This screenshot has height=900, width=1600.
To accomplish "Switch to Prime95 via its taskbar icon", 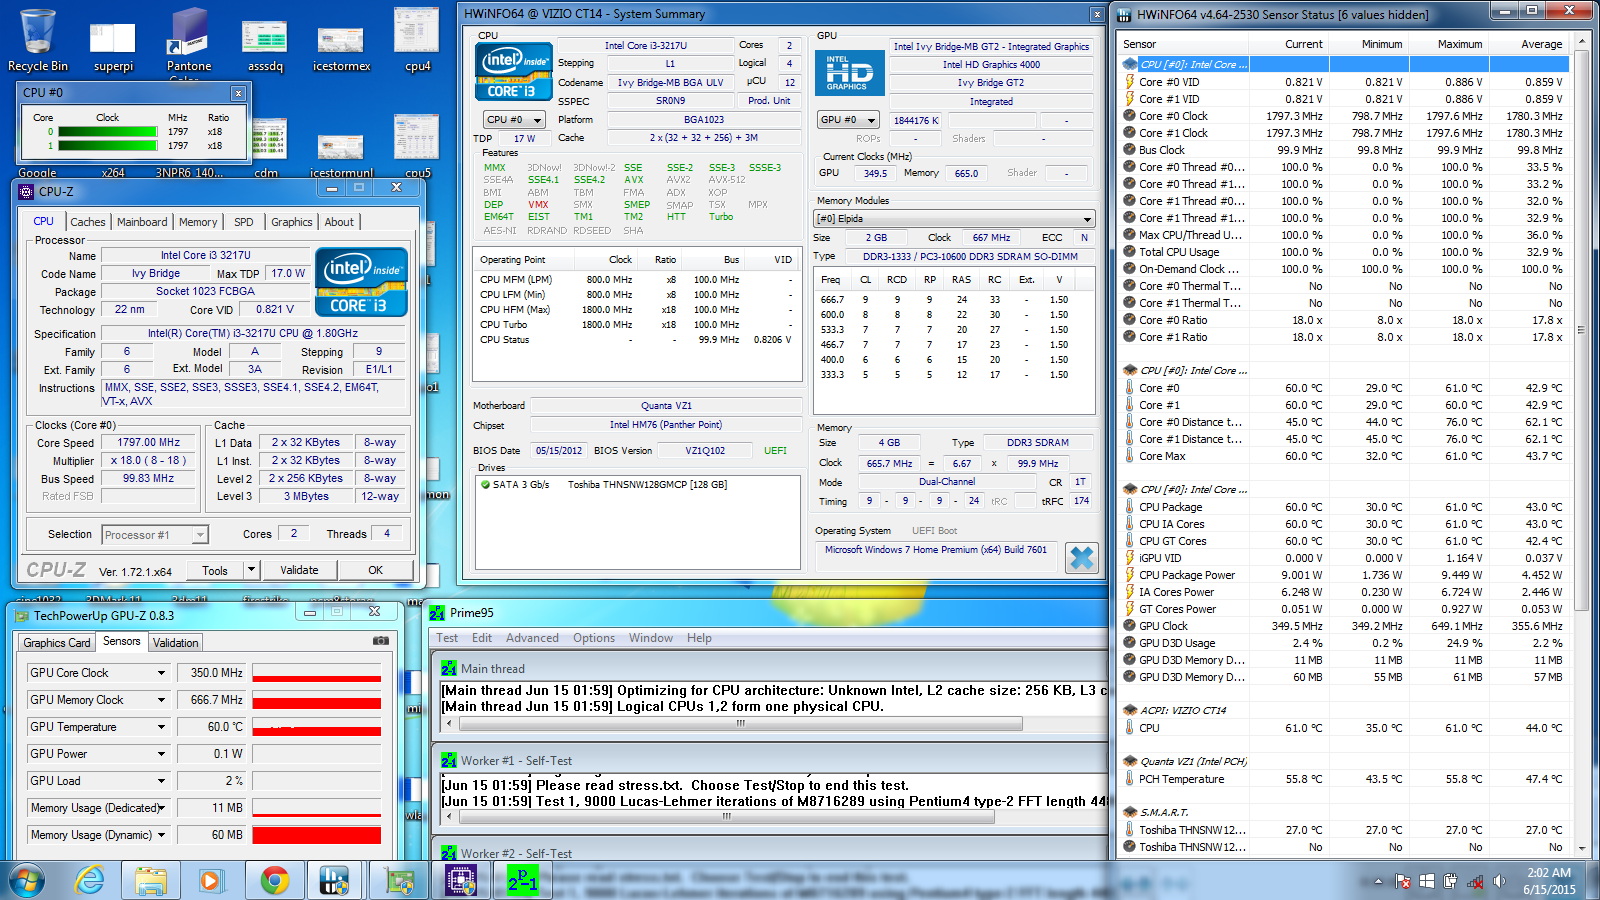I will click(x=523, y=880).
